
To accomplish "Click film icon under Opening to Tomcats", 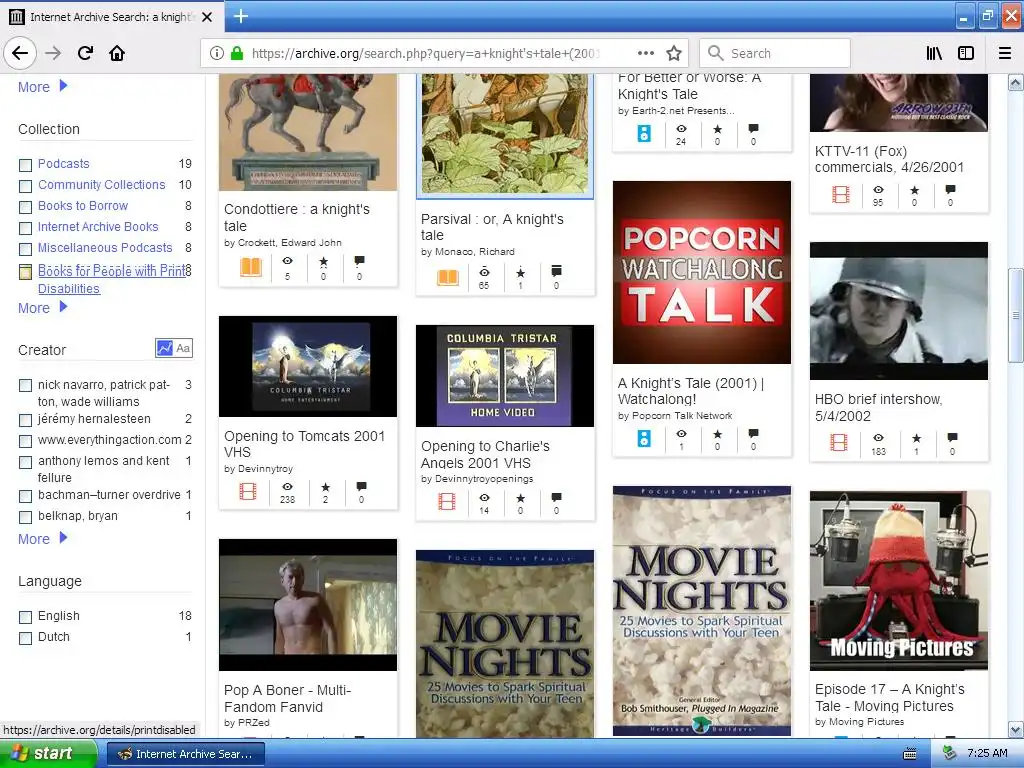I will [248, 491].
